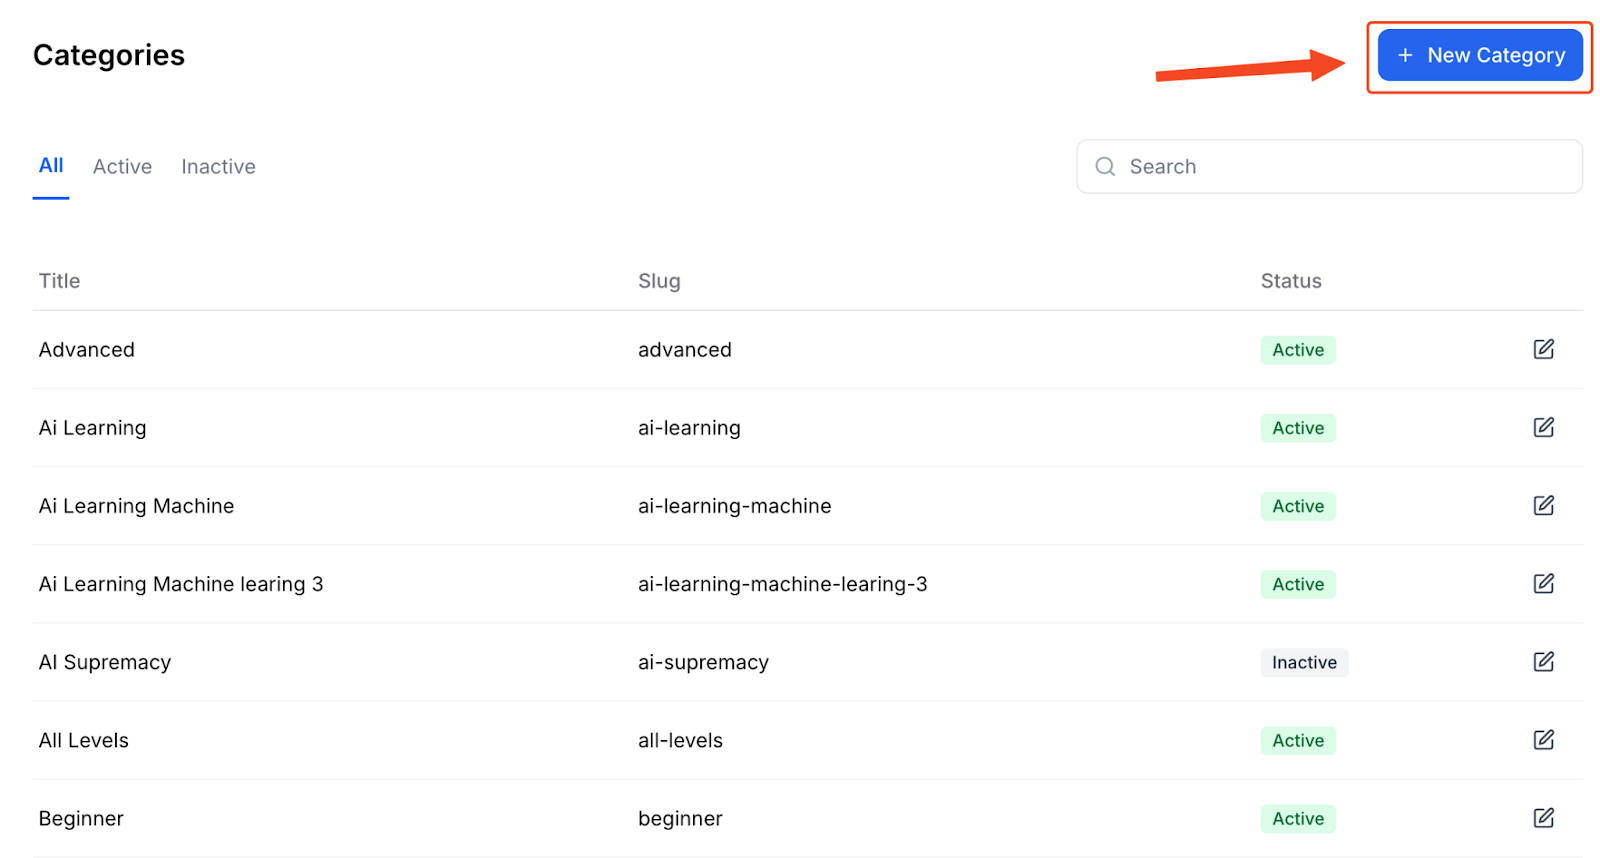Select the Ai Learning title cell
The width and height of the screenshot is (1600, 858).
92,428
